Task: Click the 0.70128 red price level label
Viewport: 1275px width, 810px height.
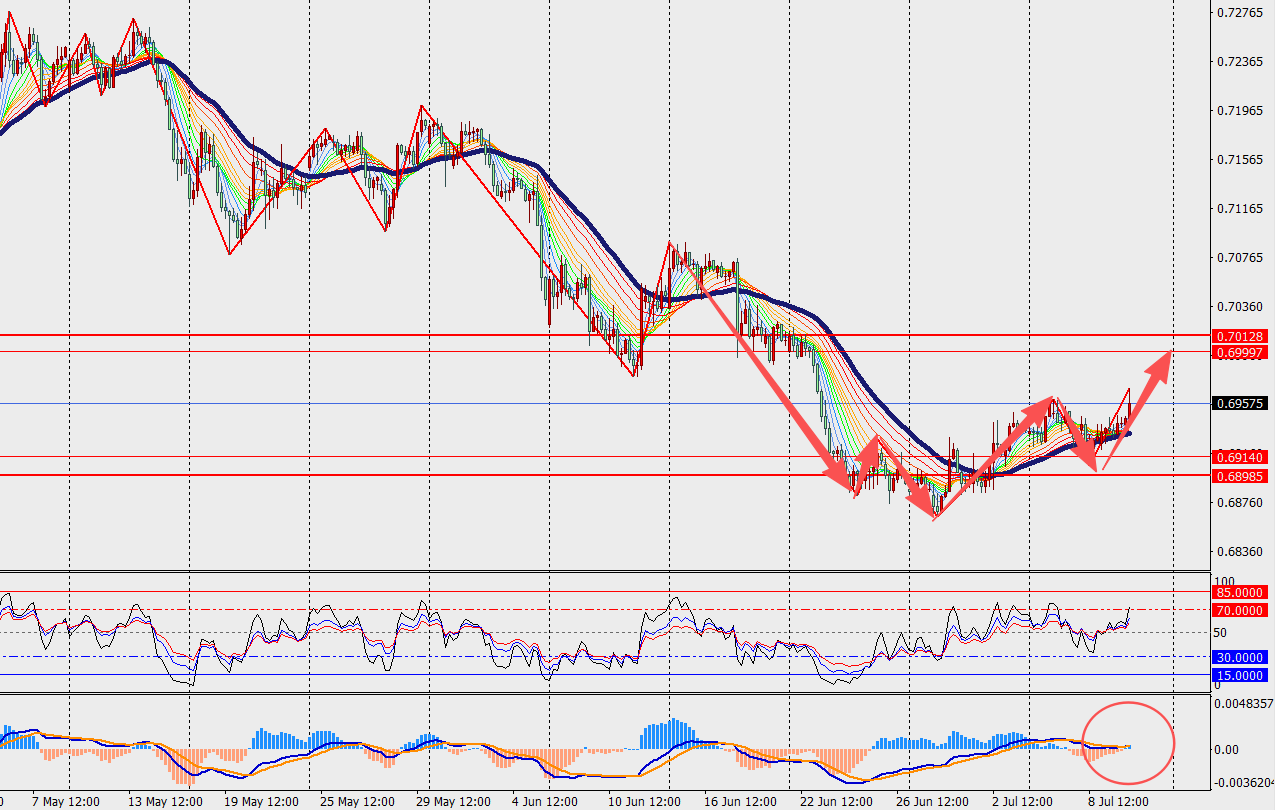Action: point(1240,336)
